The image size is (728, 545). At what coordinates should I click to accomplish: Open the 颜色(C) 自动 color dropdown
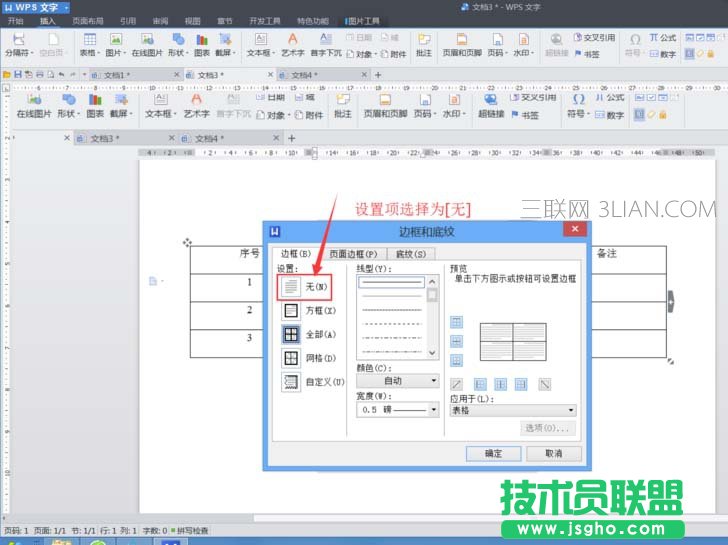(x=397, y=381)
